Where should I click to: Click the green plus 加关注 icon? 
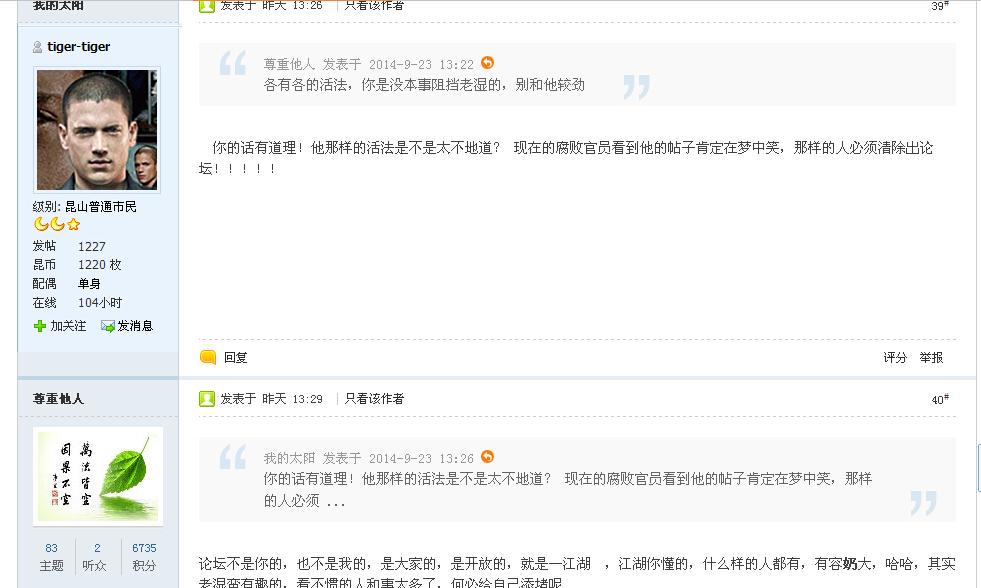click(39, 326)
